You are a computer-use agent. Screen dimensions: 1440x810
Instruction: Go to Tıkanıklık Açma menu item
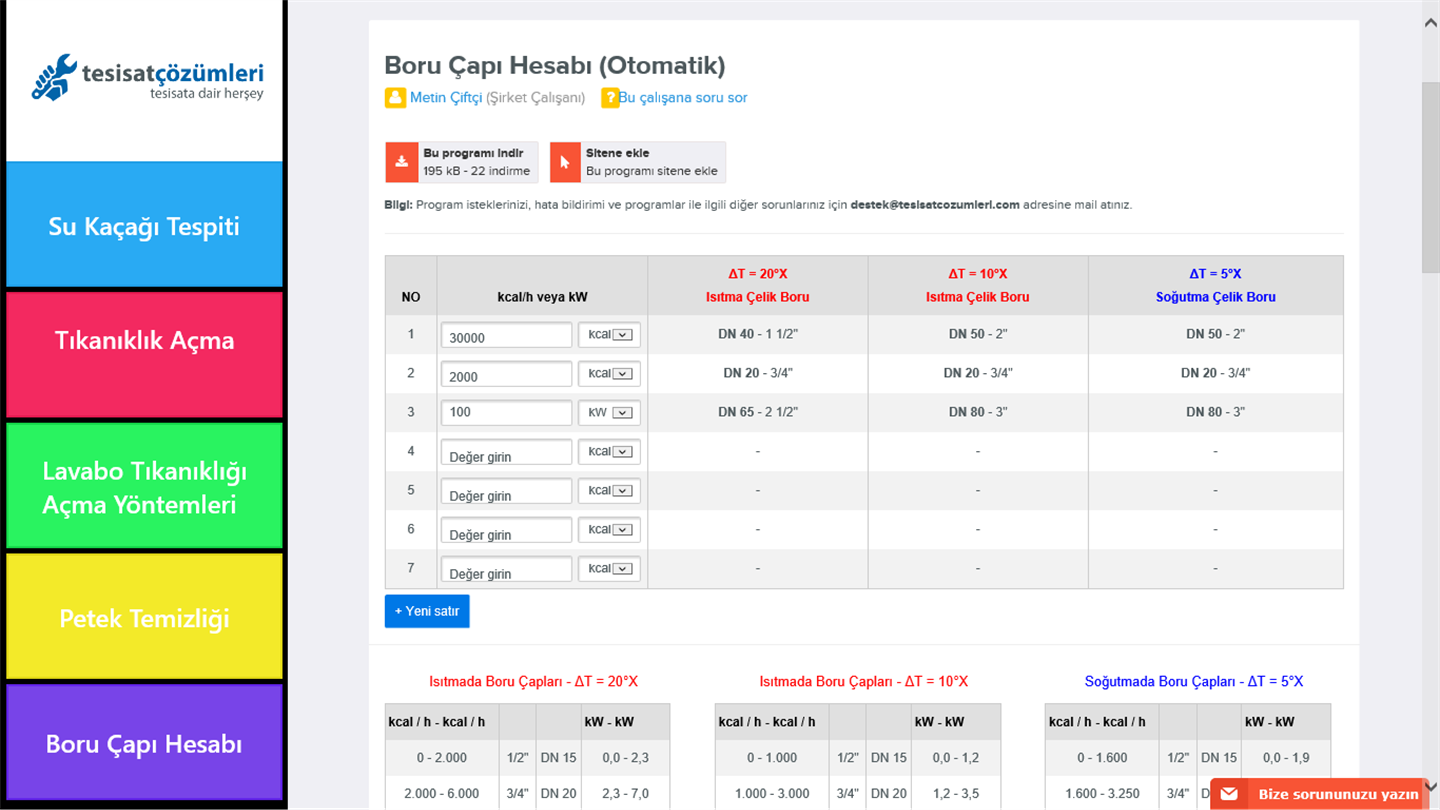144,340
